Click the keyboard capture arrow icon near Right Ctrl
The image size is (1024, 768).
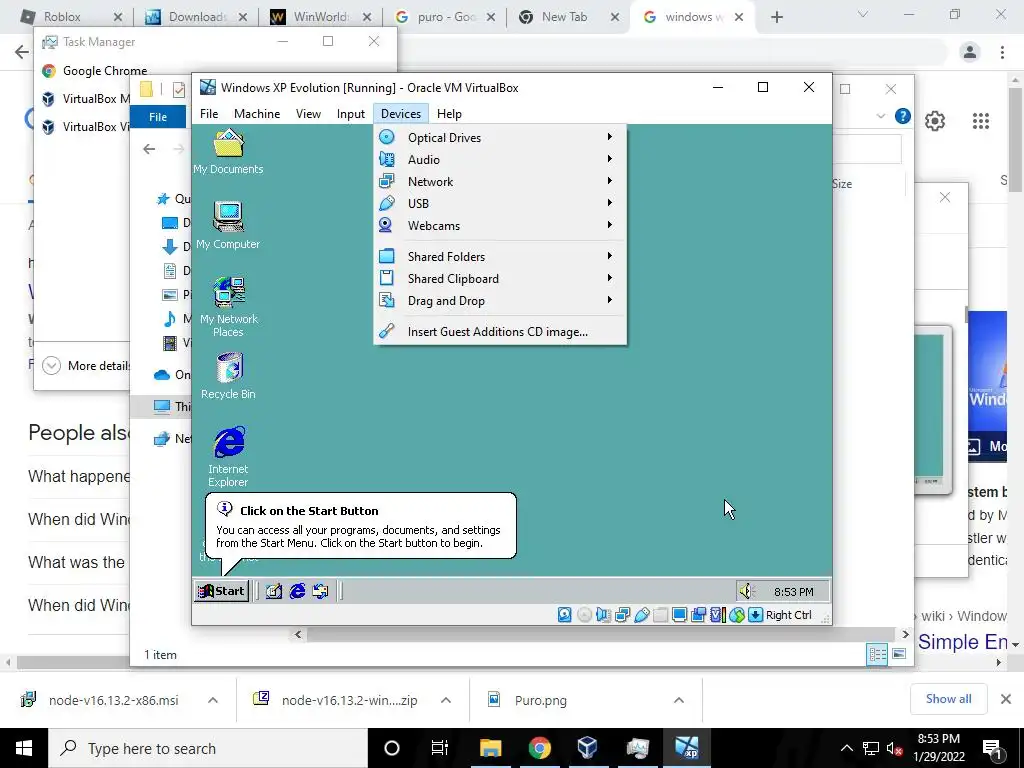(x=755, y=615)
